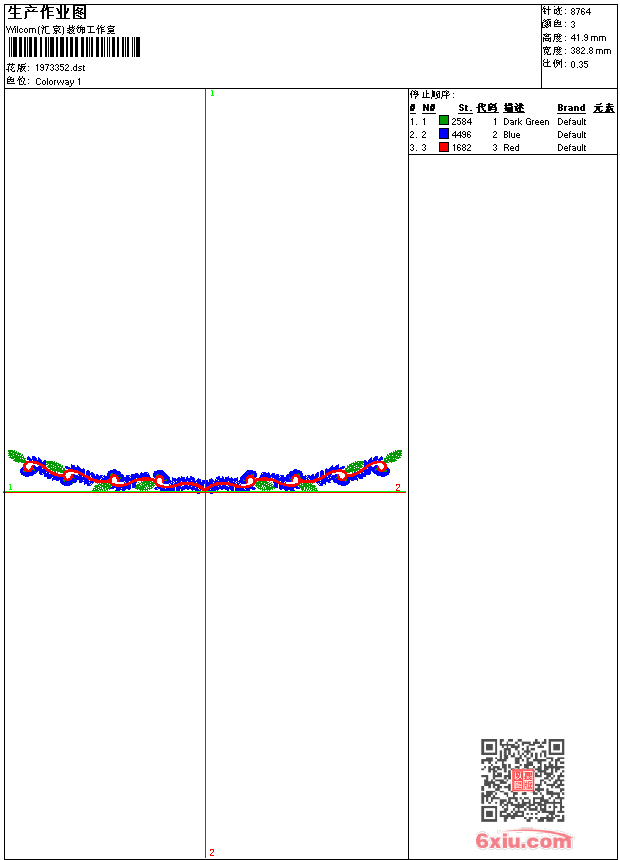The image size is (620, 860).
Task: Click the stitch count value 8764
Action: coord(580,12)
